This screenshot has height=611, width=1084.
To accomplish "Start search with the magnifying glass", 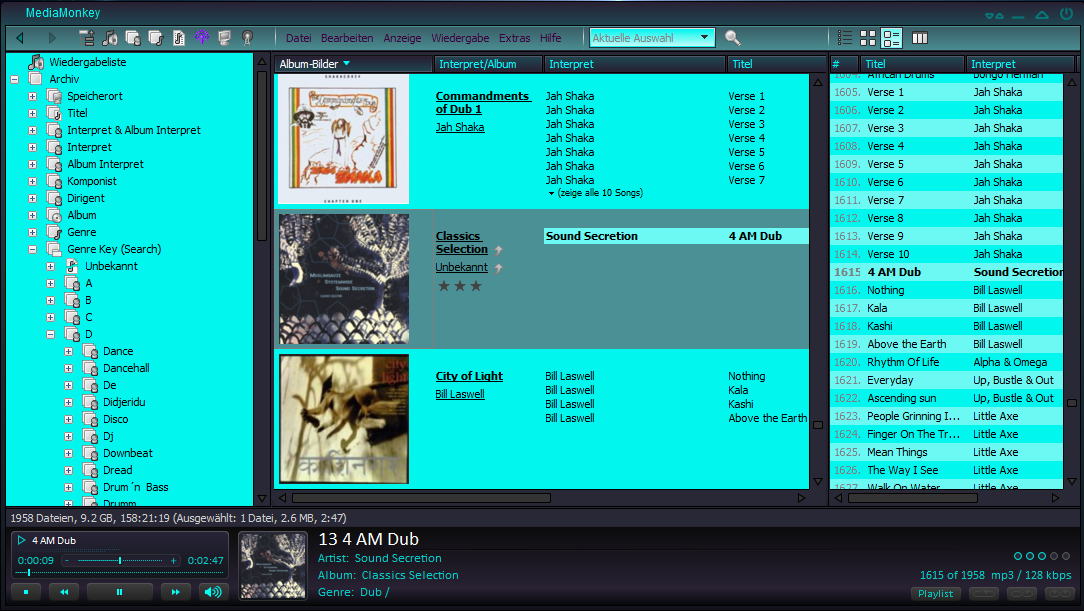I will (x=733, y=38).
